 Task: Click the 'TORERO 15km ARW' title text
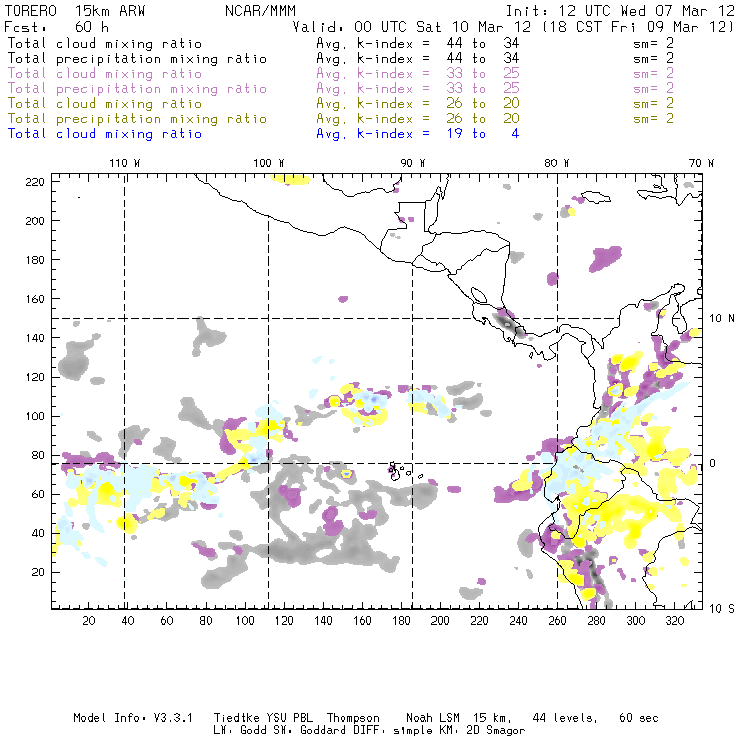(x=74, y=11)
